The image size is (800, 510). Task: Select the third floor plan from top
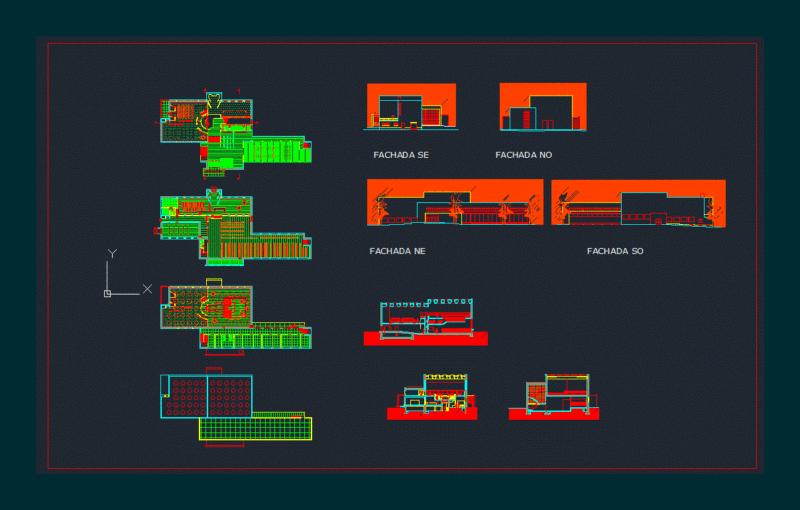[236, 317]
